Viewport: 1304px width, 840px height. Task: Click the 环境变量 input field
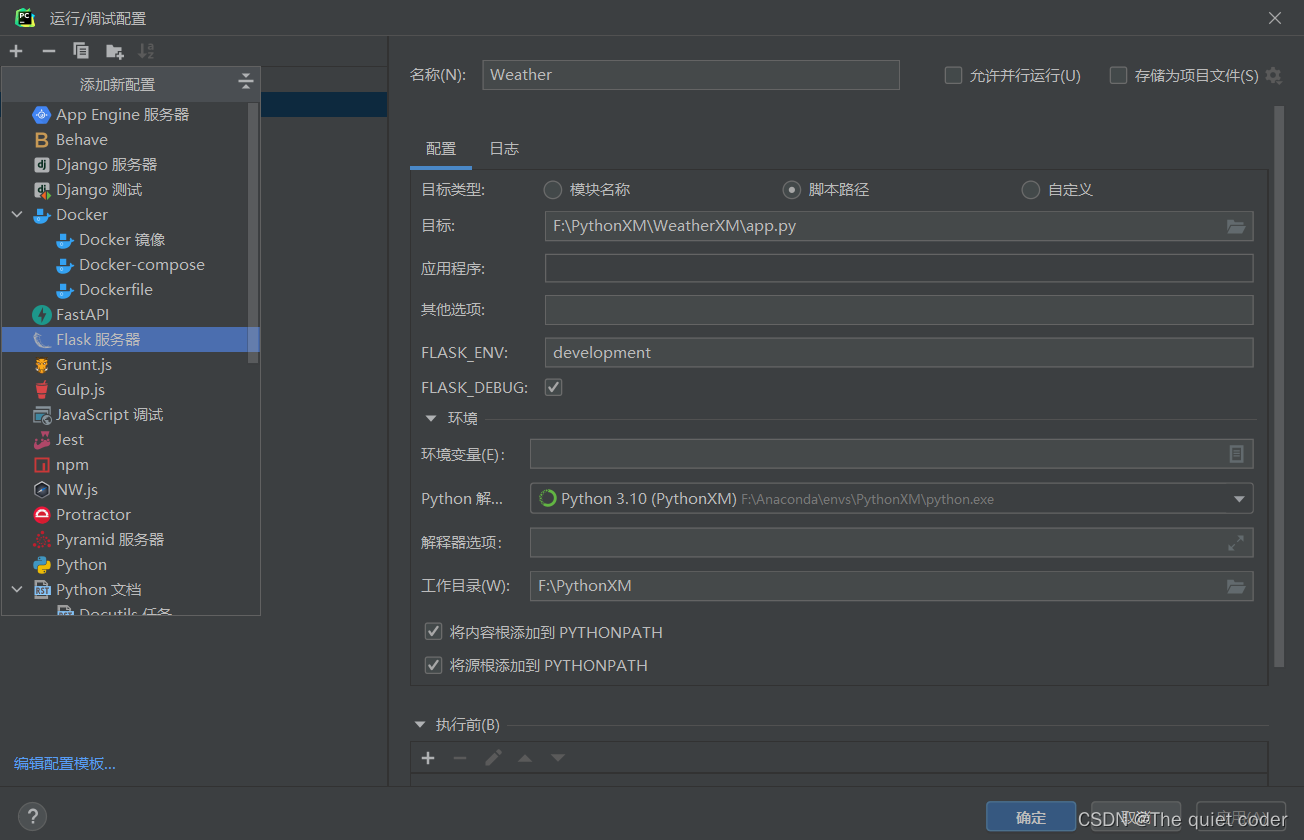(891, 454)
